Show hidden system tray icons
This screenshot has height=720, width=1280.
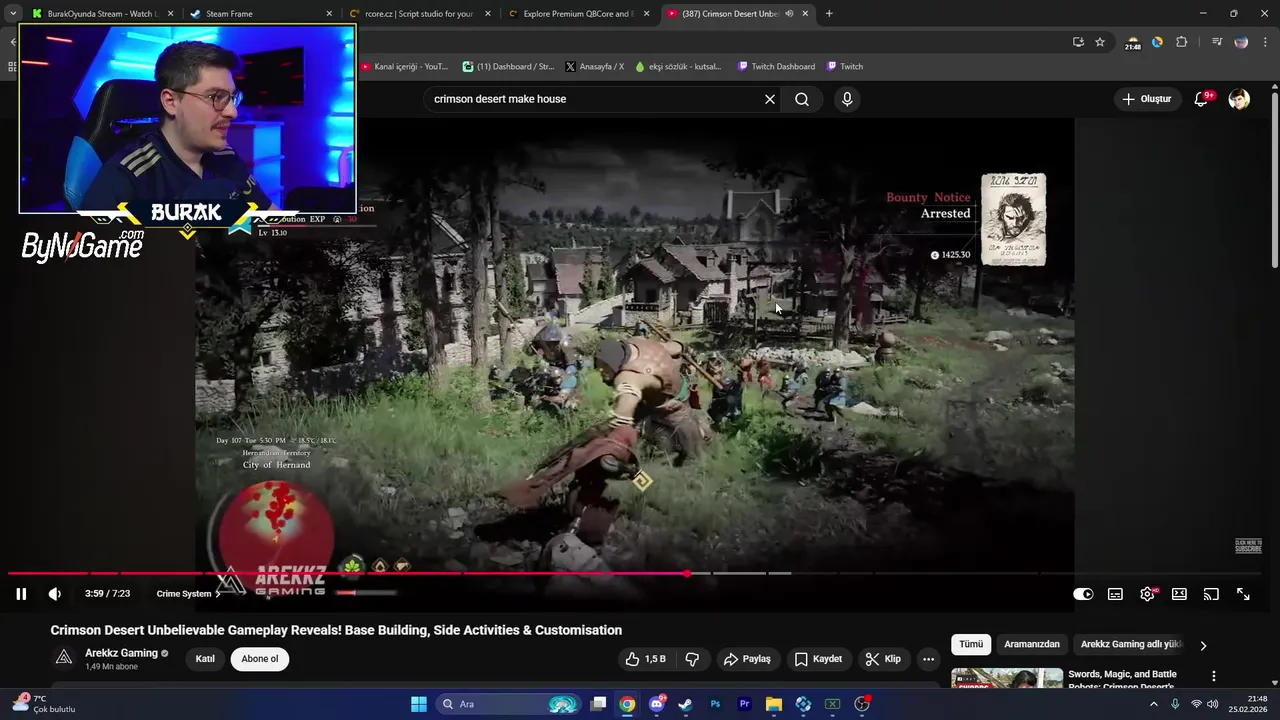pyautogui.click(x=1153, y=704)
